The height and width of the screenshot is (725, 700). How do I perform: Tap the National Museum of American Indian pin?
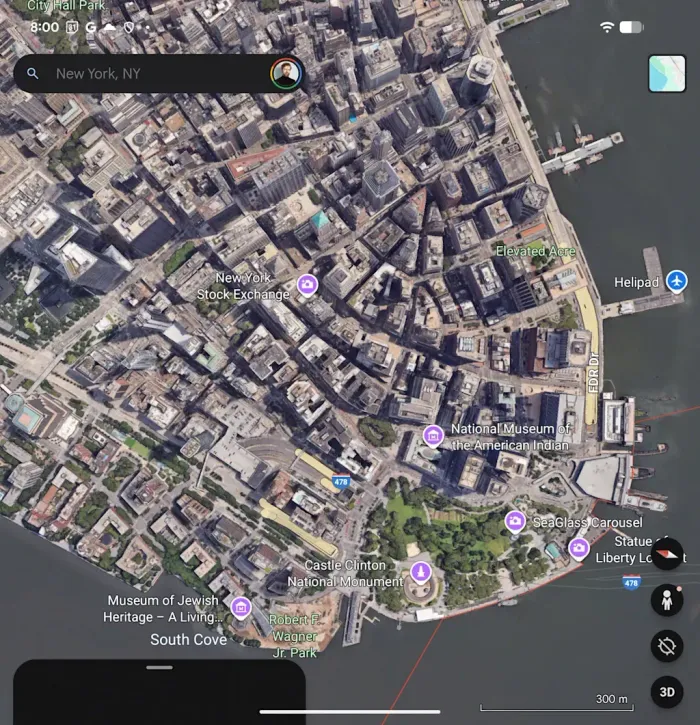pyautogui.click(x=433, y=435)
